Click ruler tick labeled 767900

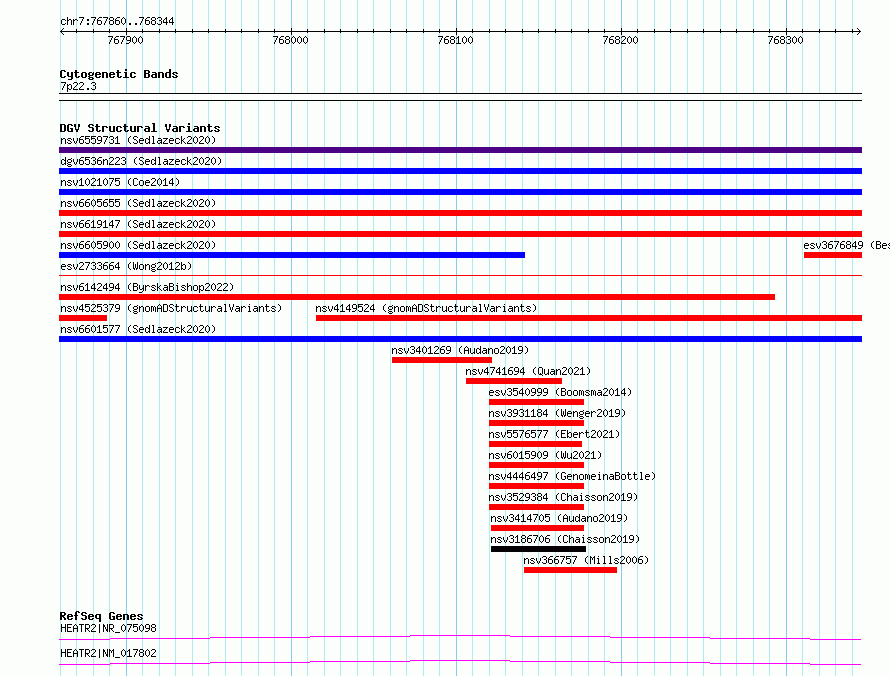pos(125,40)
